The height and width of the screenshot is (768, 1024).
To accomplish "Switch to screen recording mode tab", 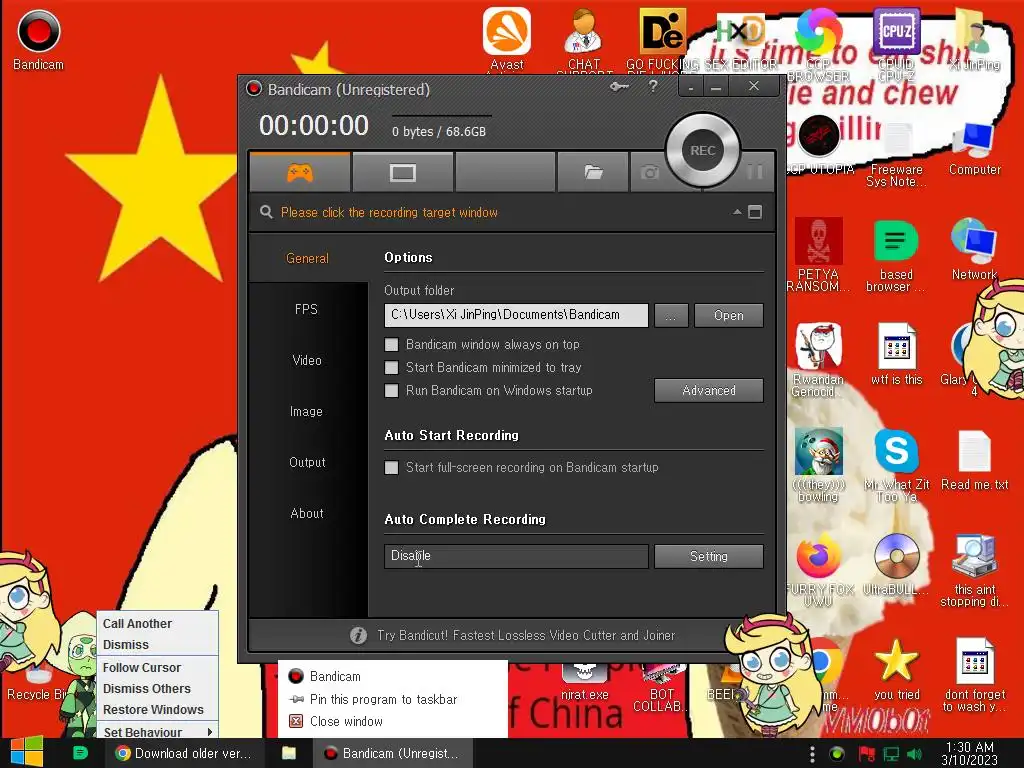I will [x=402, y=172].
